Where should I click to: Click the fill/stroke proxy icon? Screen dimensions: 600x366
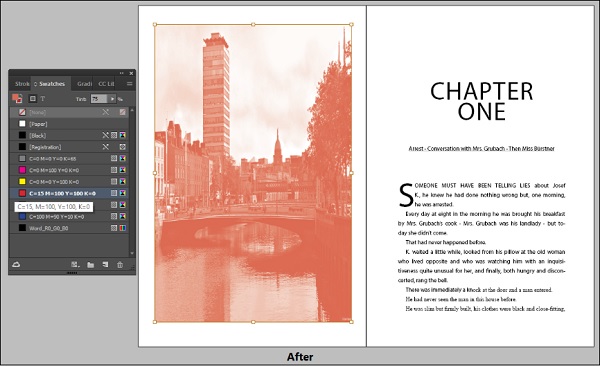17,99
